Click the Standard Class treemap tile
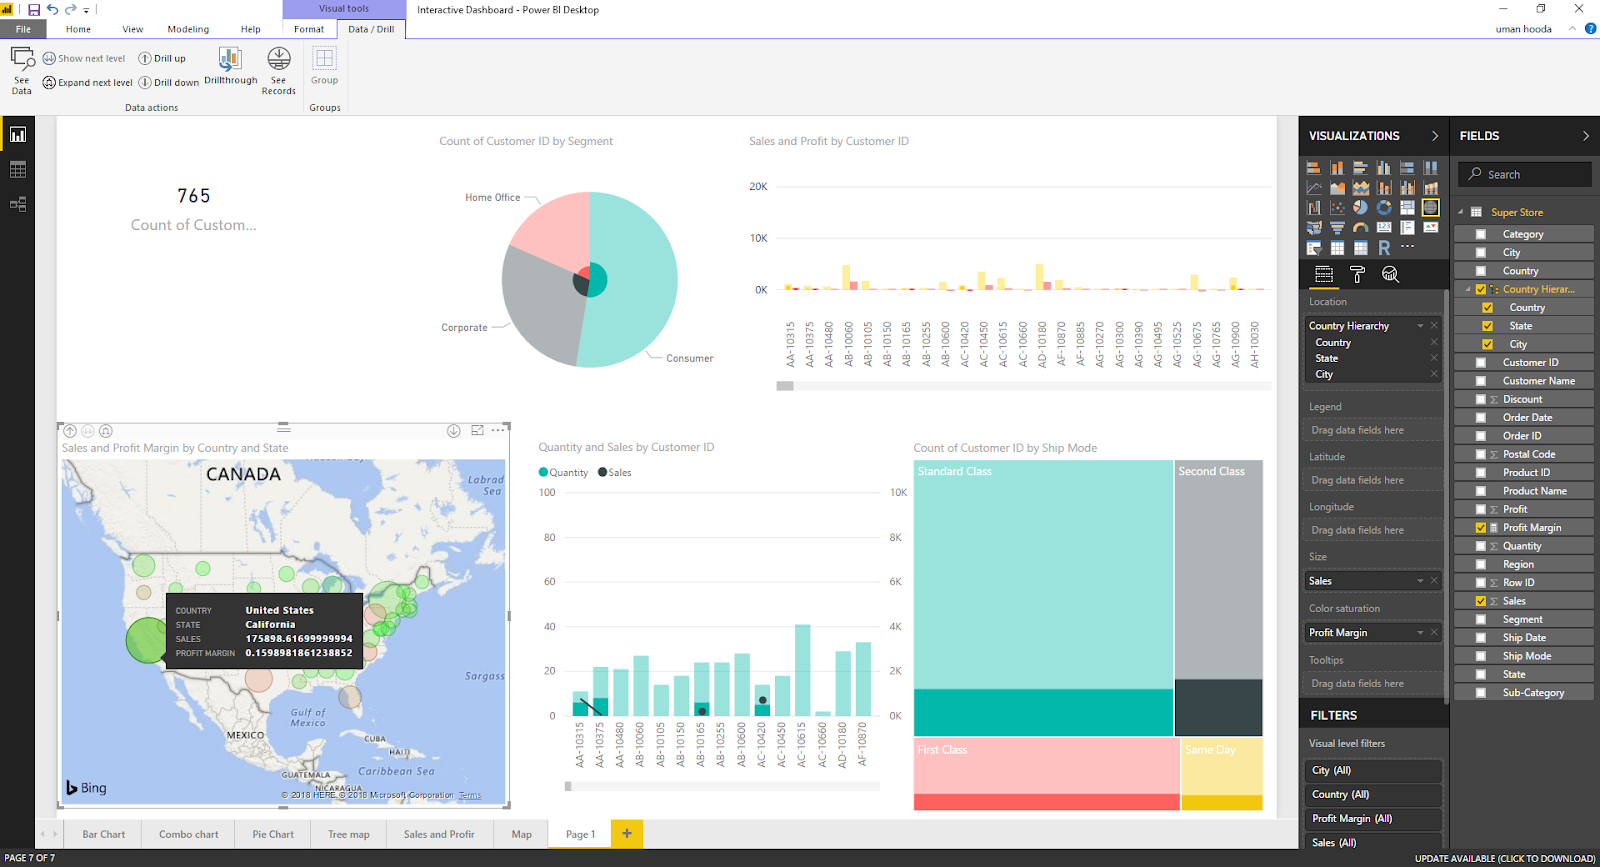 (x=1043, y=598)
